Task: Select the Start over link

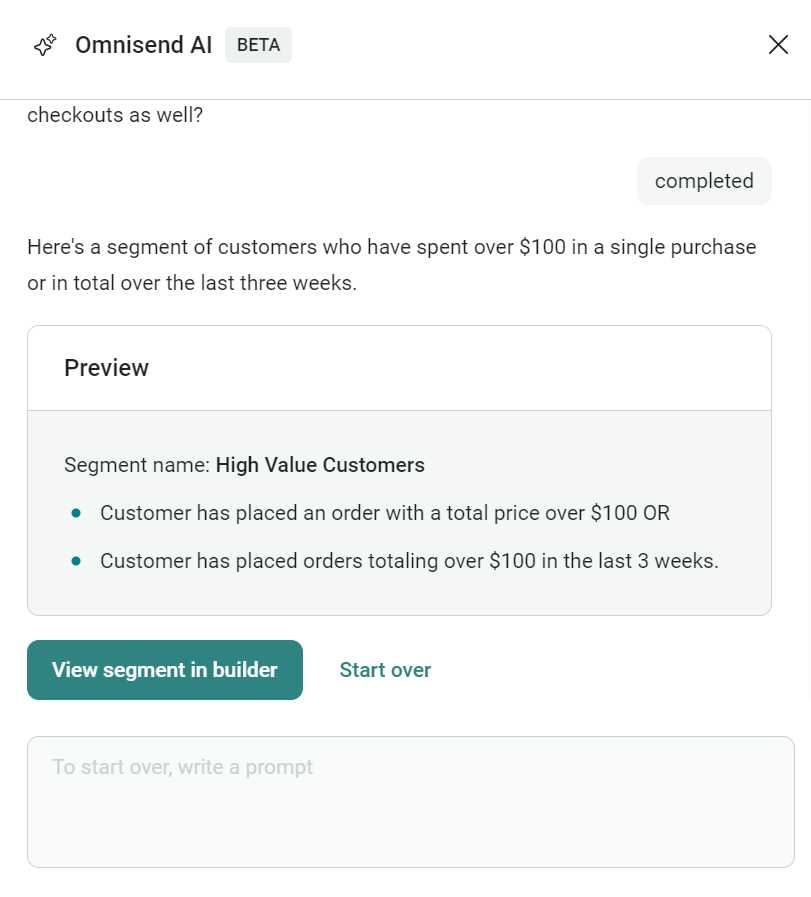Action: [x=385, y=670]
